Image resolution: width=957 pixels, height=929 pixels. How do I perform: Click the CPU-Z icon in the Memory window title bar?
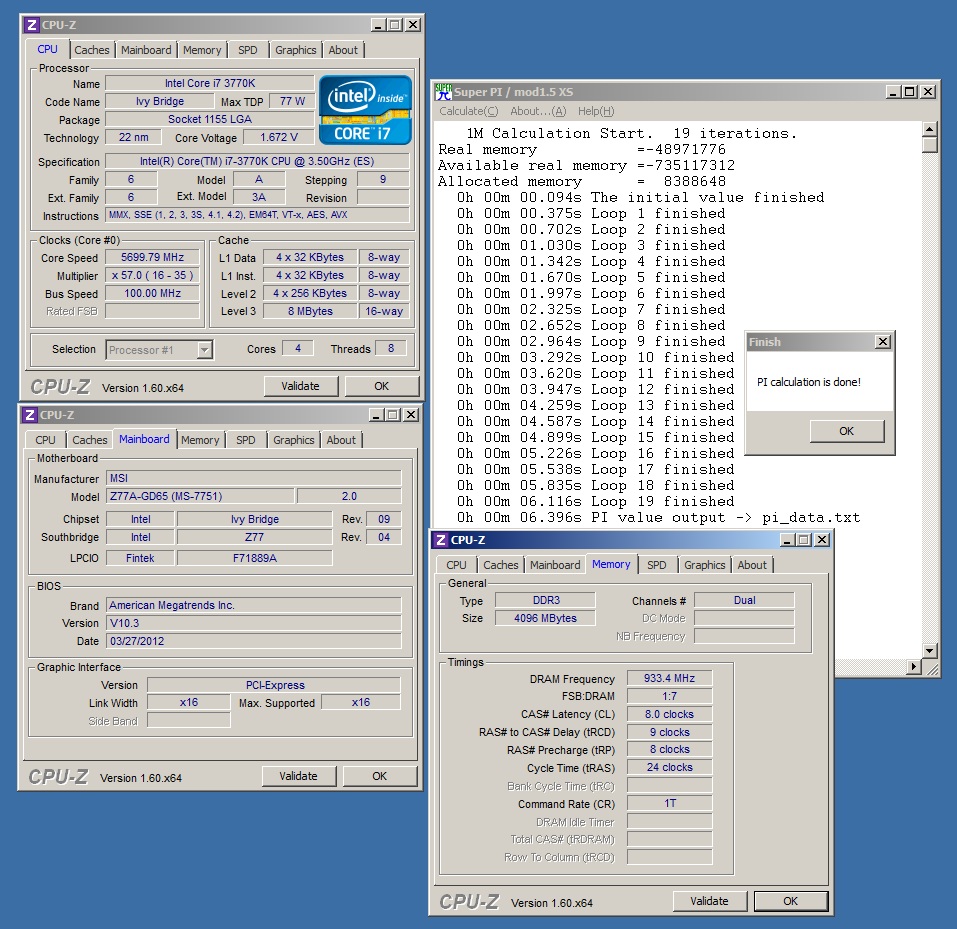click(x=440, y=540)
